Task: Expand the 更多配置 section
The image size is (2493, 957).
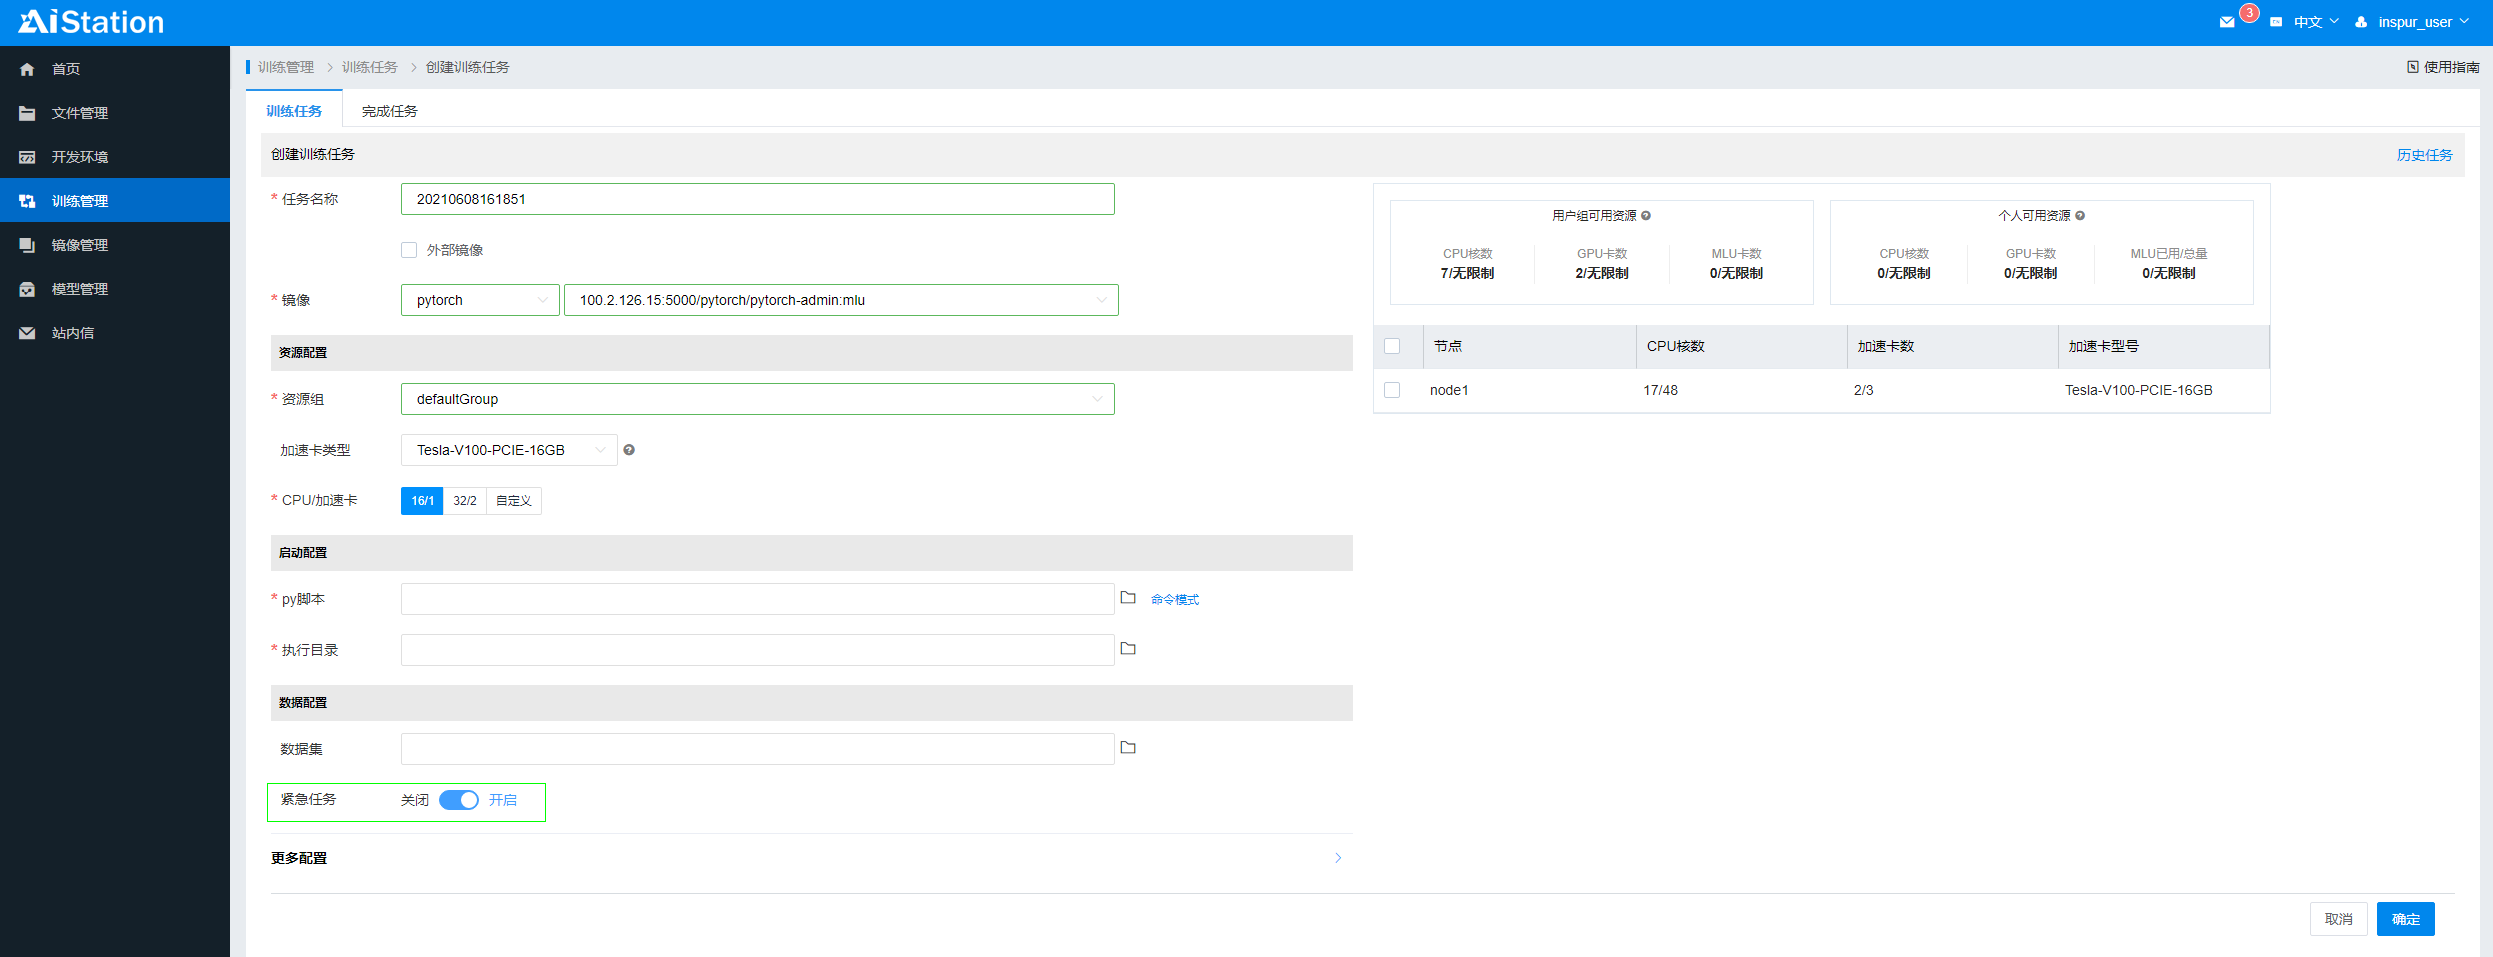Action: (1338, 858)
